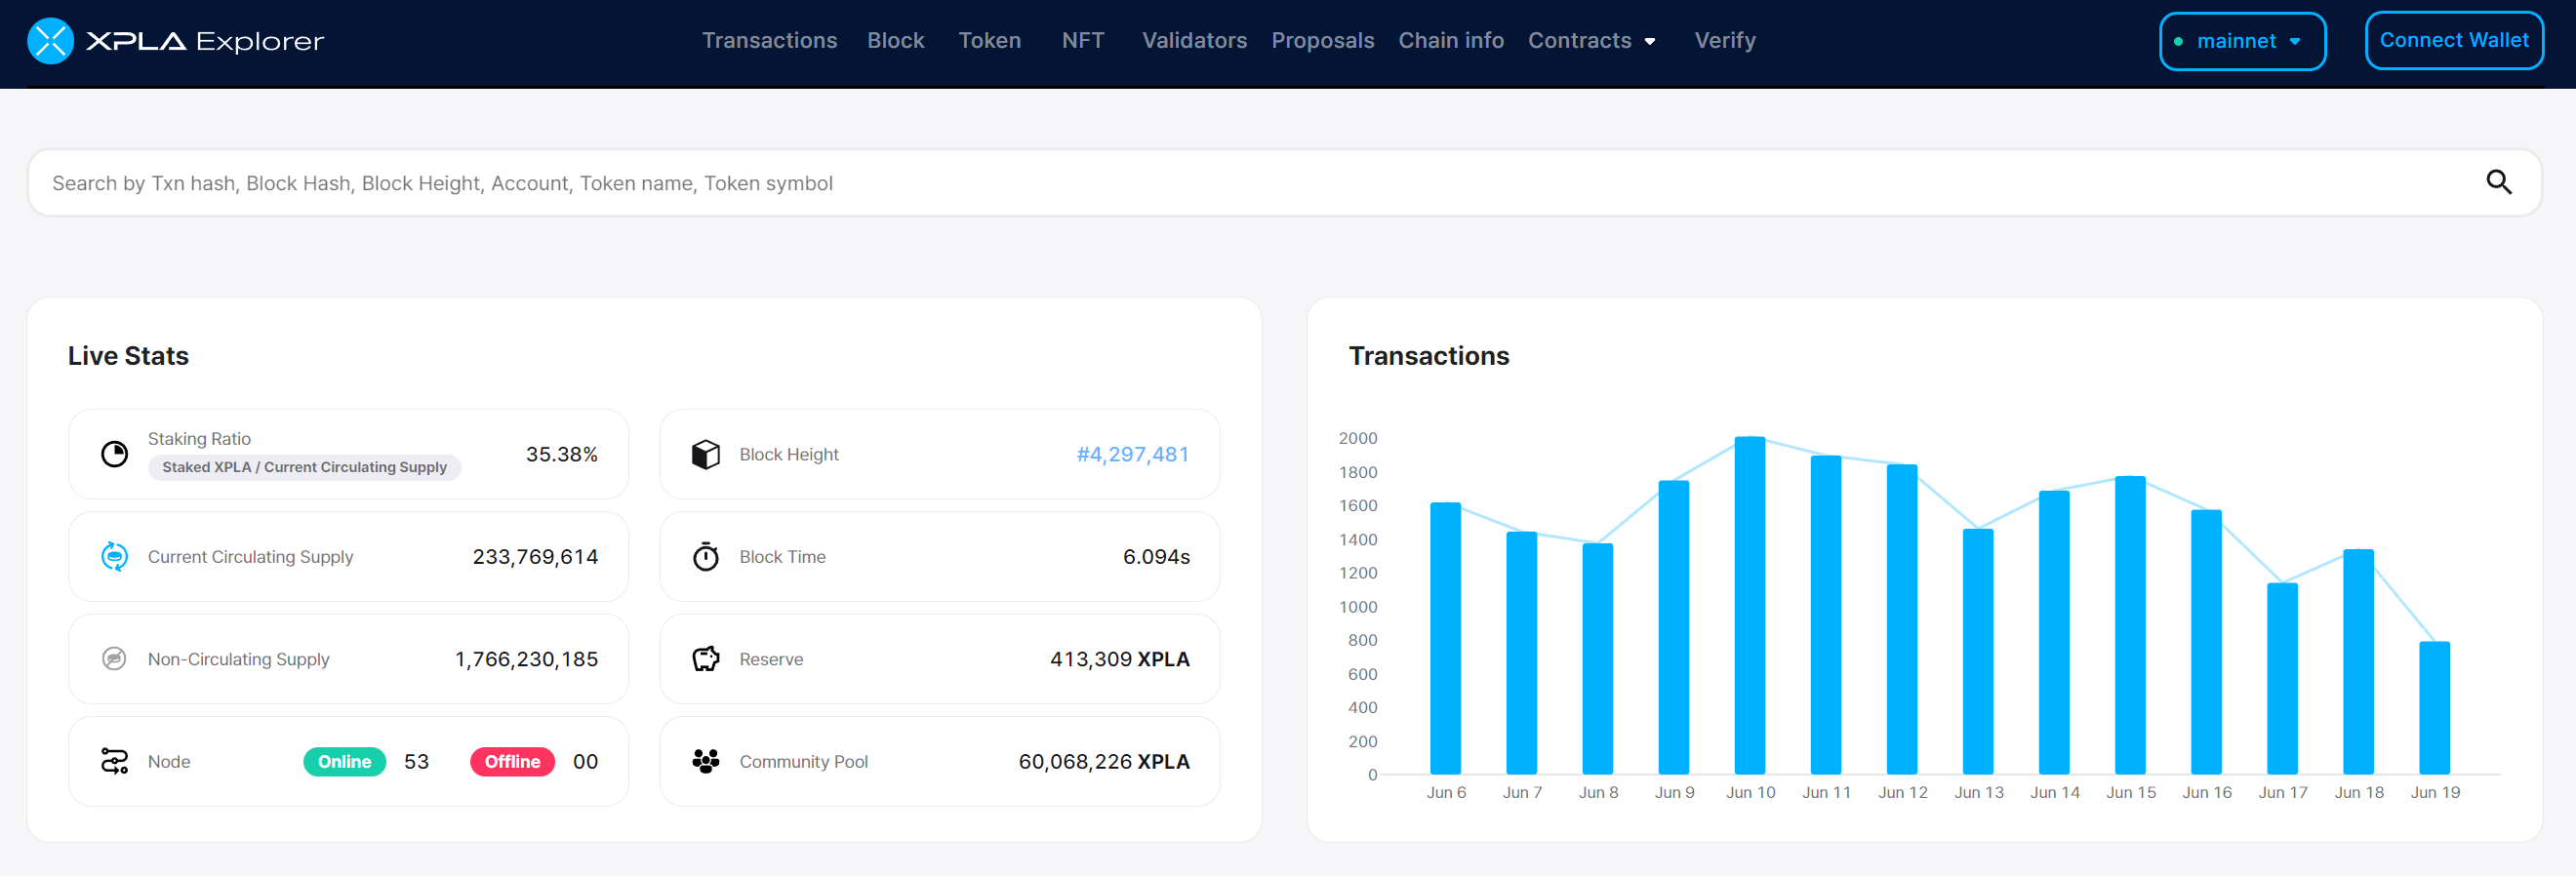Click the Jun 15 transactions bar
2576x876 pixels.
pos(2130,625)
